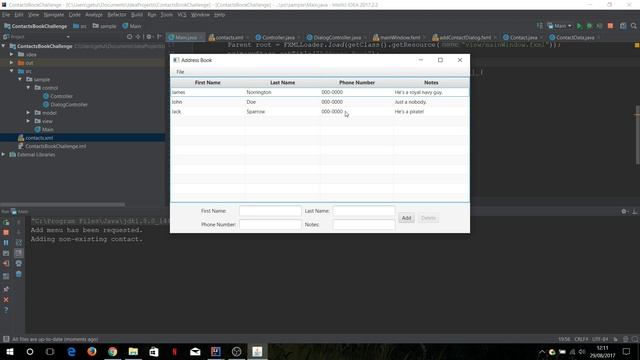Expand the model package arrow
The image size is (640, 360).
click(x=29, y=113)
